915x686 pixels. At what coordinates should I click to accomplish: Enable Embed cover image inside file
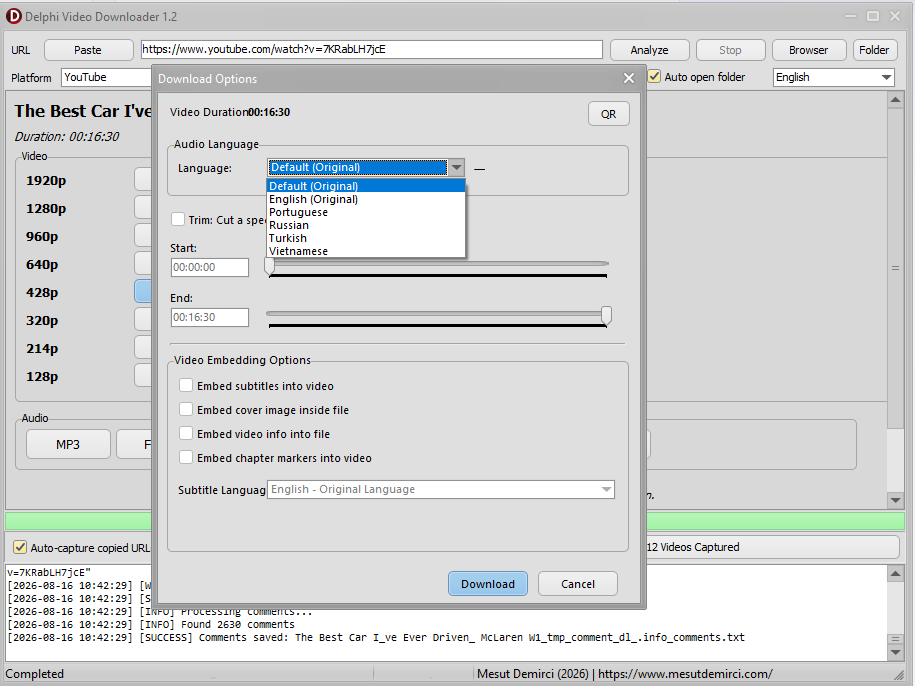[186, 410]
